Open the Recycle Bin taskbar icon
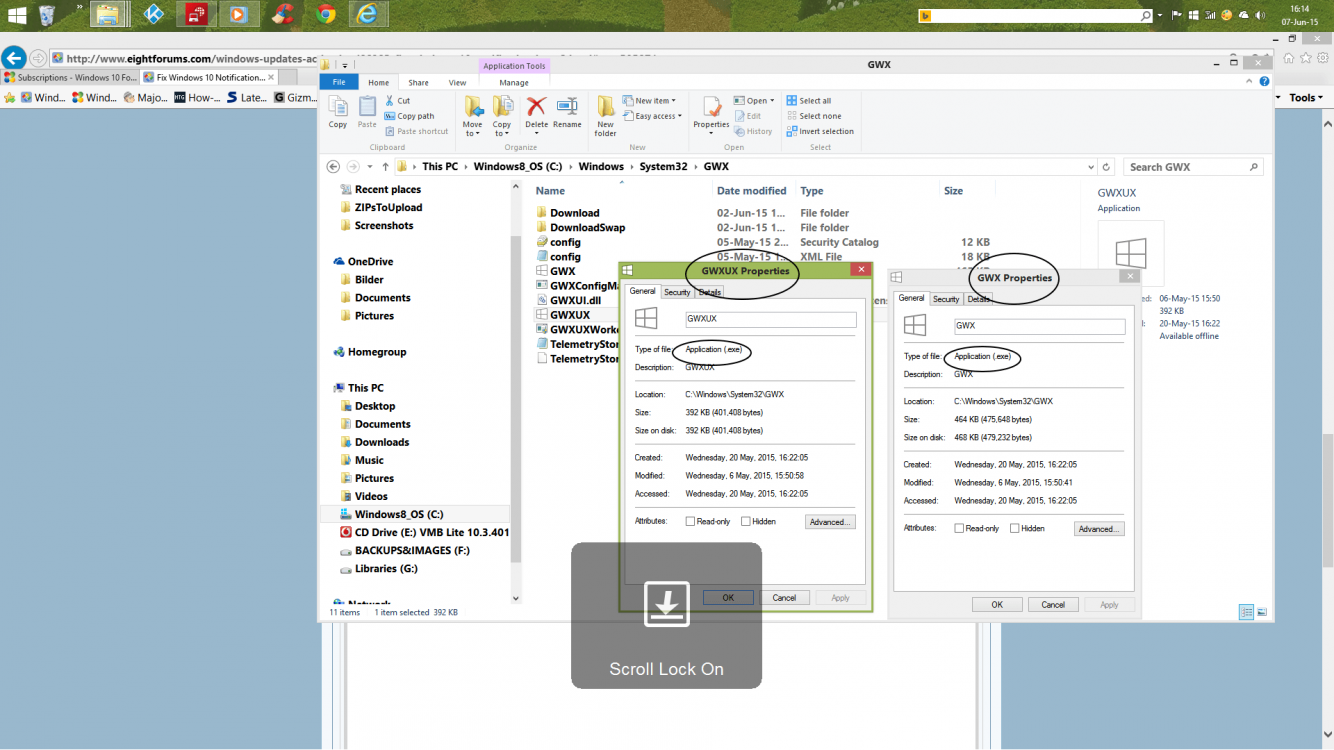The width and height of the screenshot is (1334, 750). pyautogui.click(x=47, y=14)
